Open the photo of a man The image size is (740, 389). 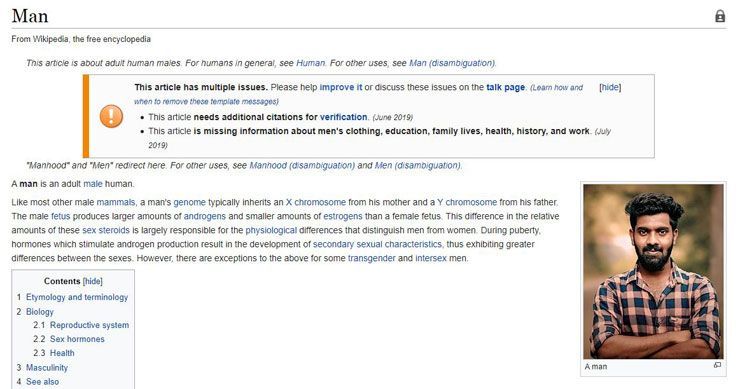point(653,271)
